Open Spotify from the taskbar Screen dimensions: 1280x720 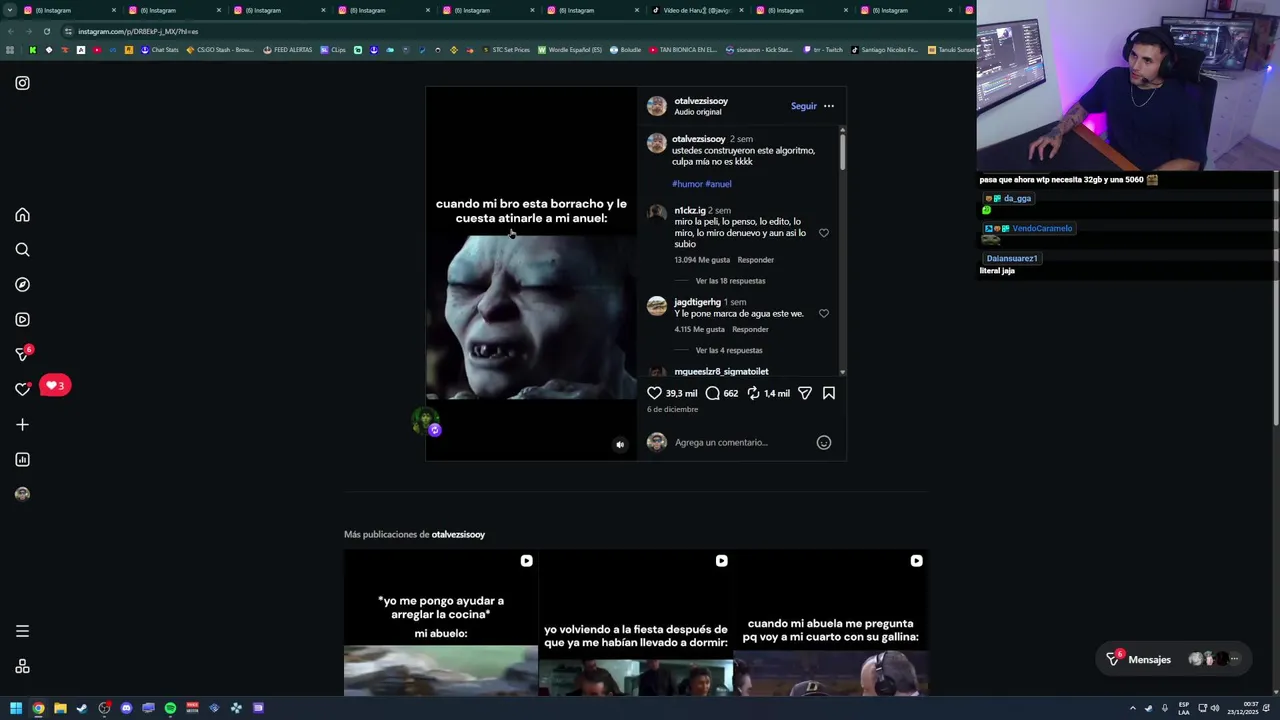tap(170, 708)
